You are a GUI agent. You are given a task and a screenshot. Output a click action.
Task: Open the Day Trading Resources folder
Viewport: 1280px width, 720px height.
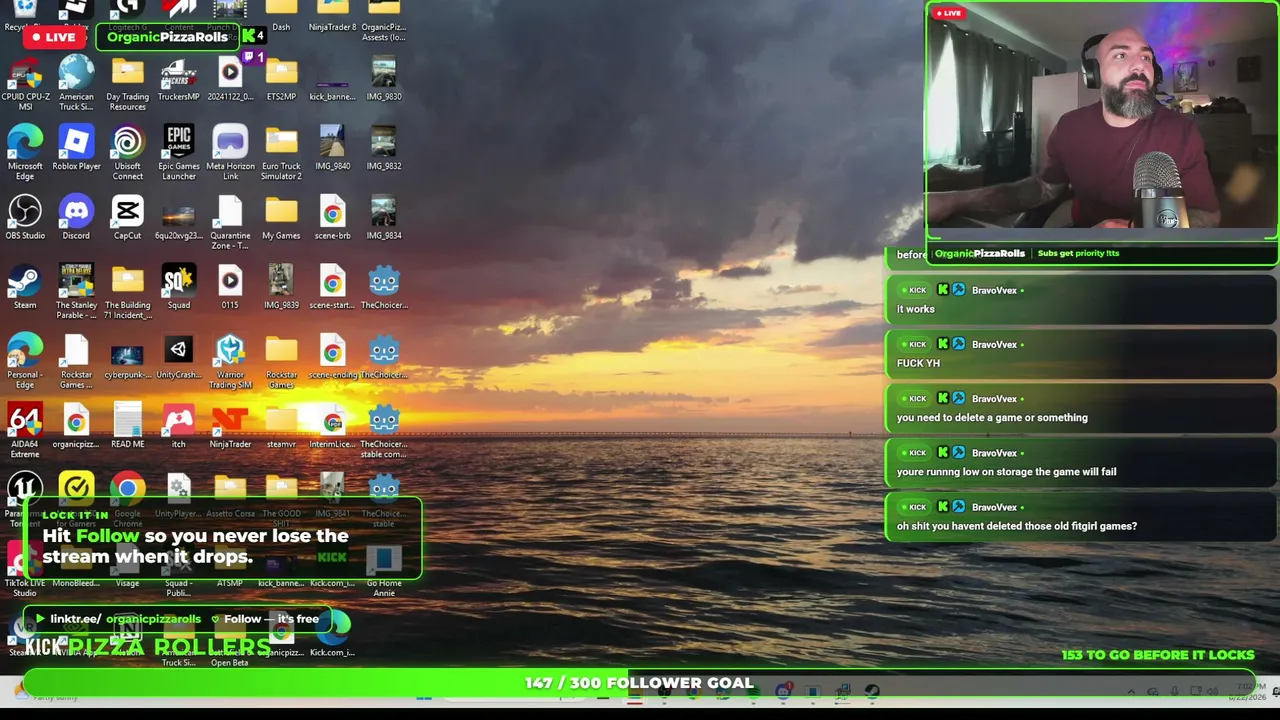tap(128, 83)
